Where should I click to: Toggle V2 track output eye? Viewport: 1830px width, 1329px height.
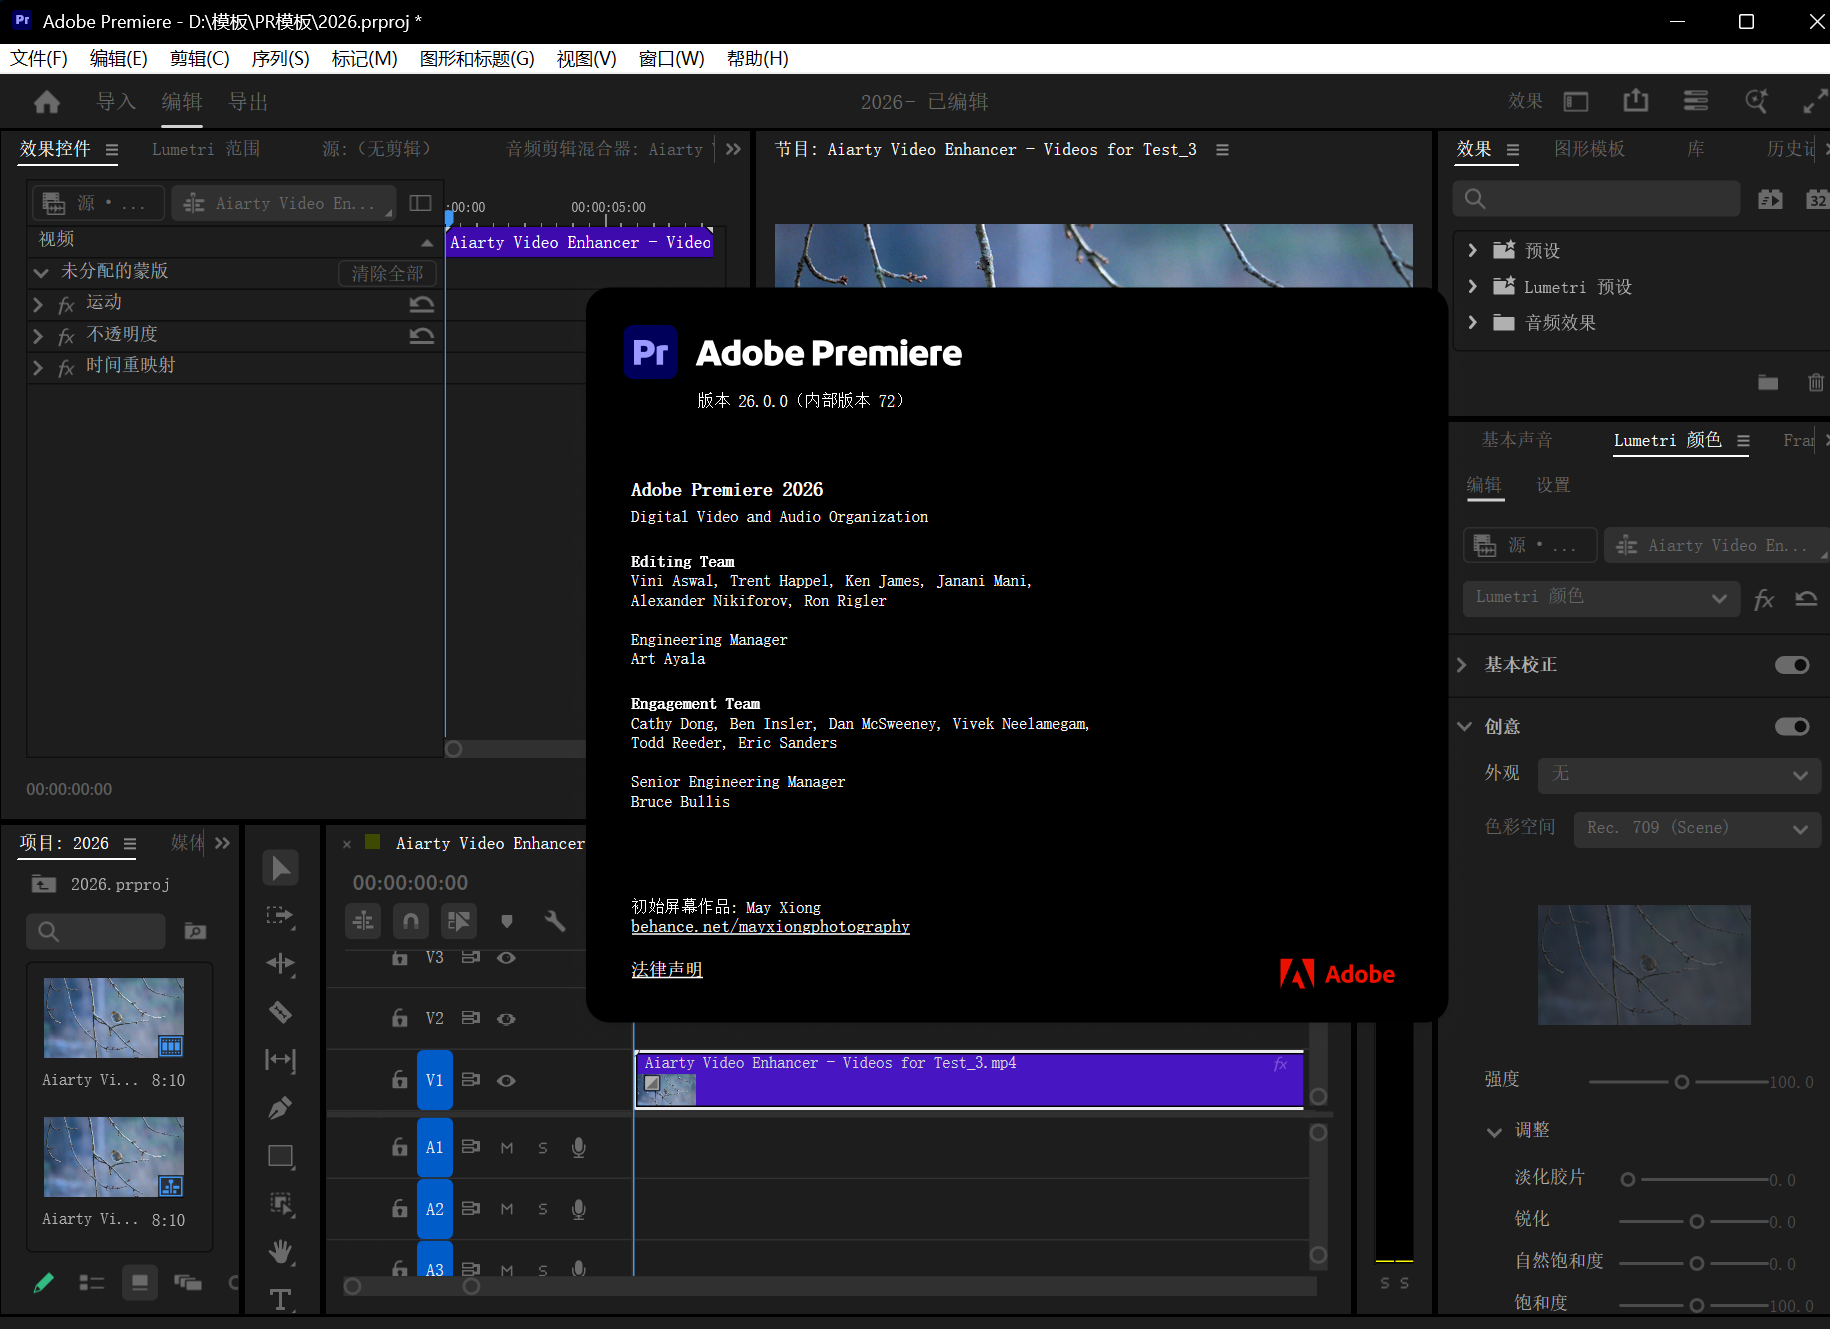(x=507, y=1019)
